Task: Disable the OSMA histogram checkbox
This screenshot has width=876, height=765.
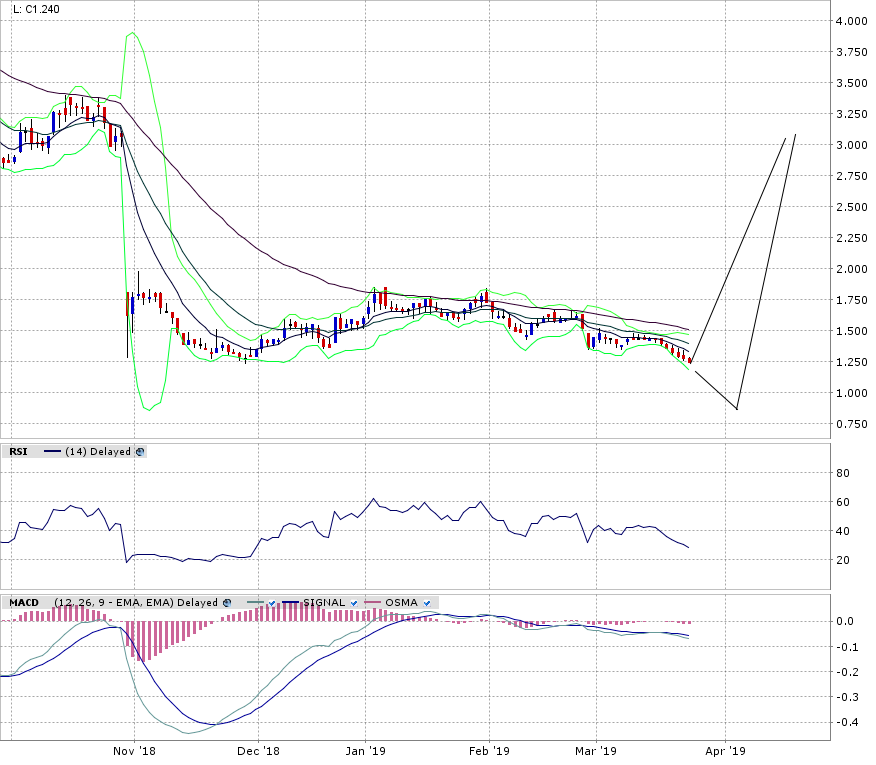Action: pyautogui.click(x=427, y=603)
